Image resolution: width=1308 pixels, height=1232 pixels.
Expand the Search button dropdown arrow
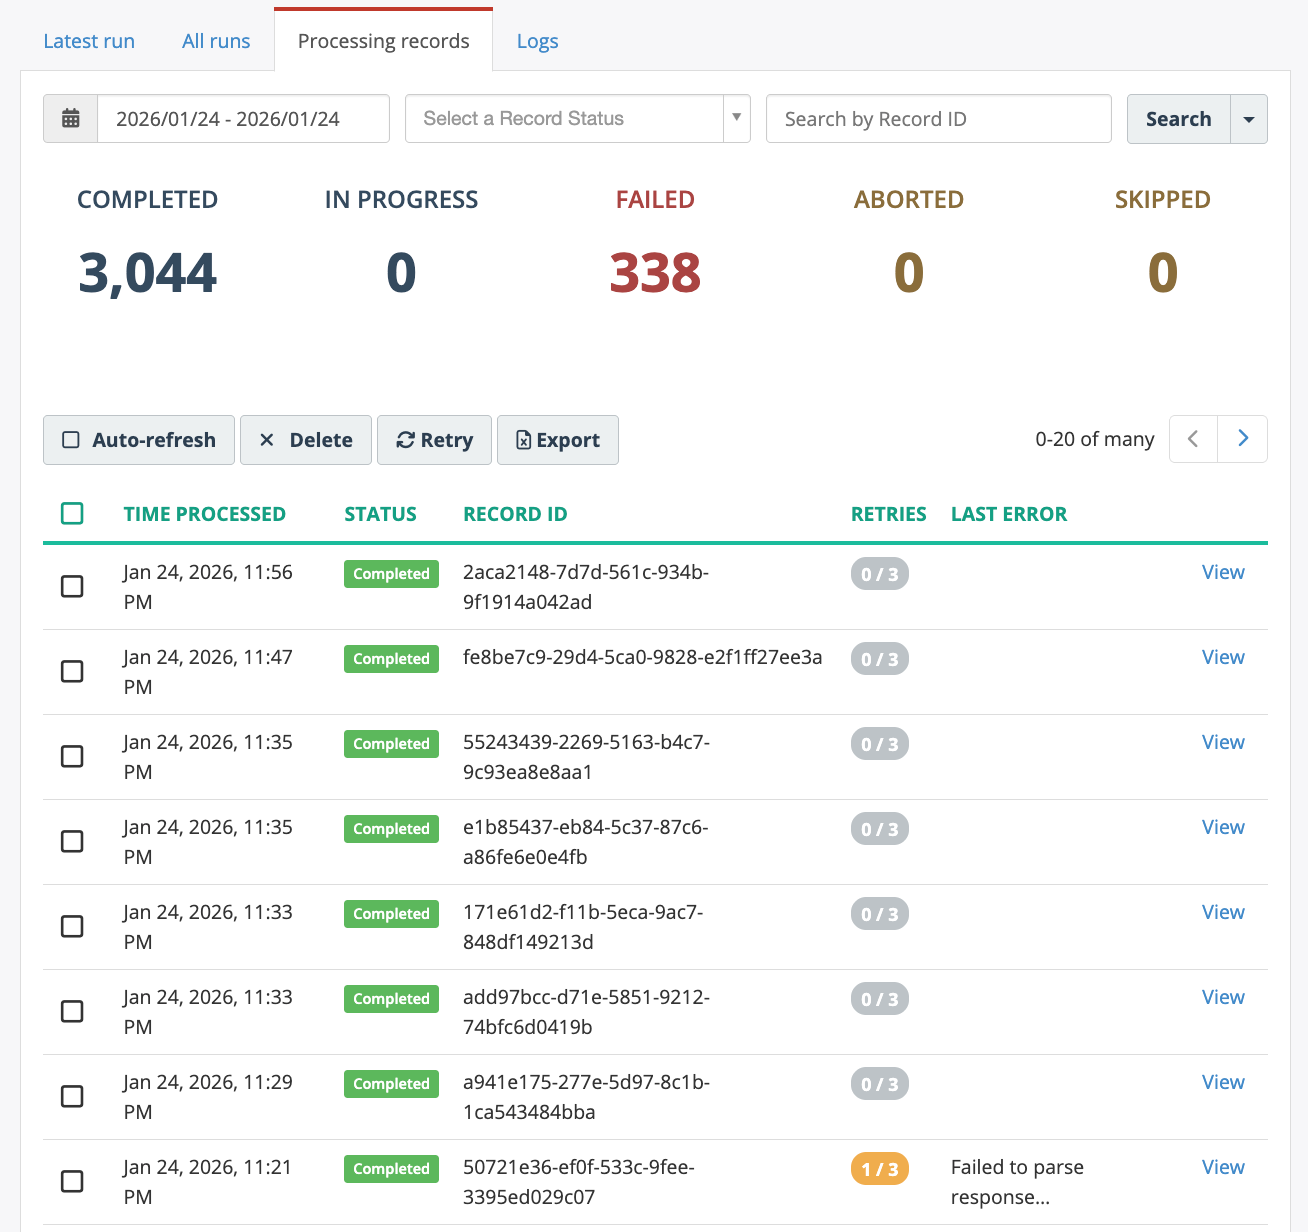[x=1248, y=119]
